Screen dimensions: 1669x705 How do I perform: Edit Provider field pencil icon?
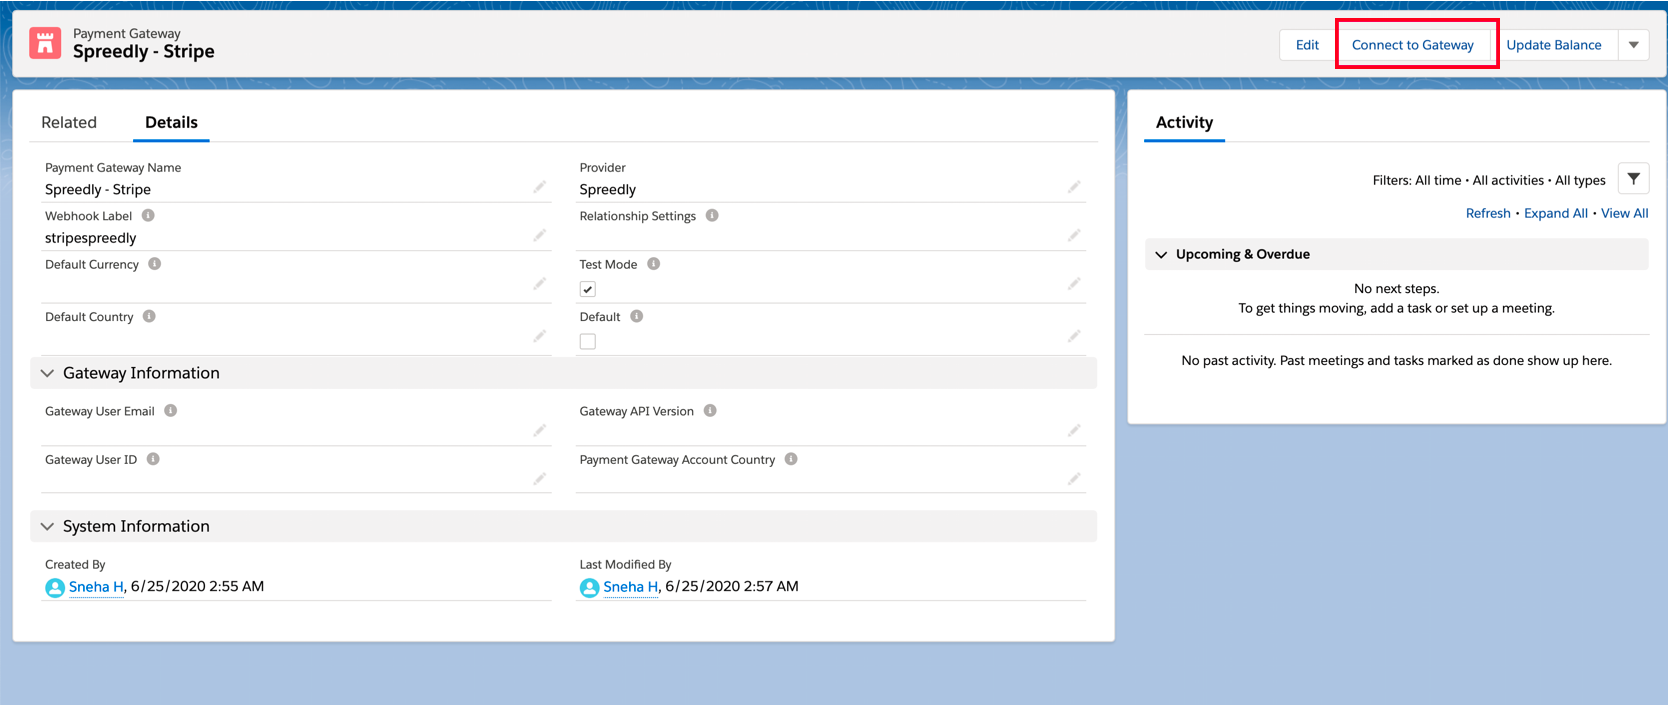1073,187
